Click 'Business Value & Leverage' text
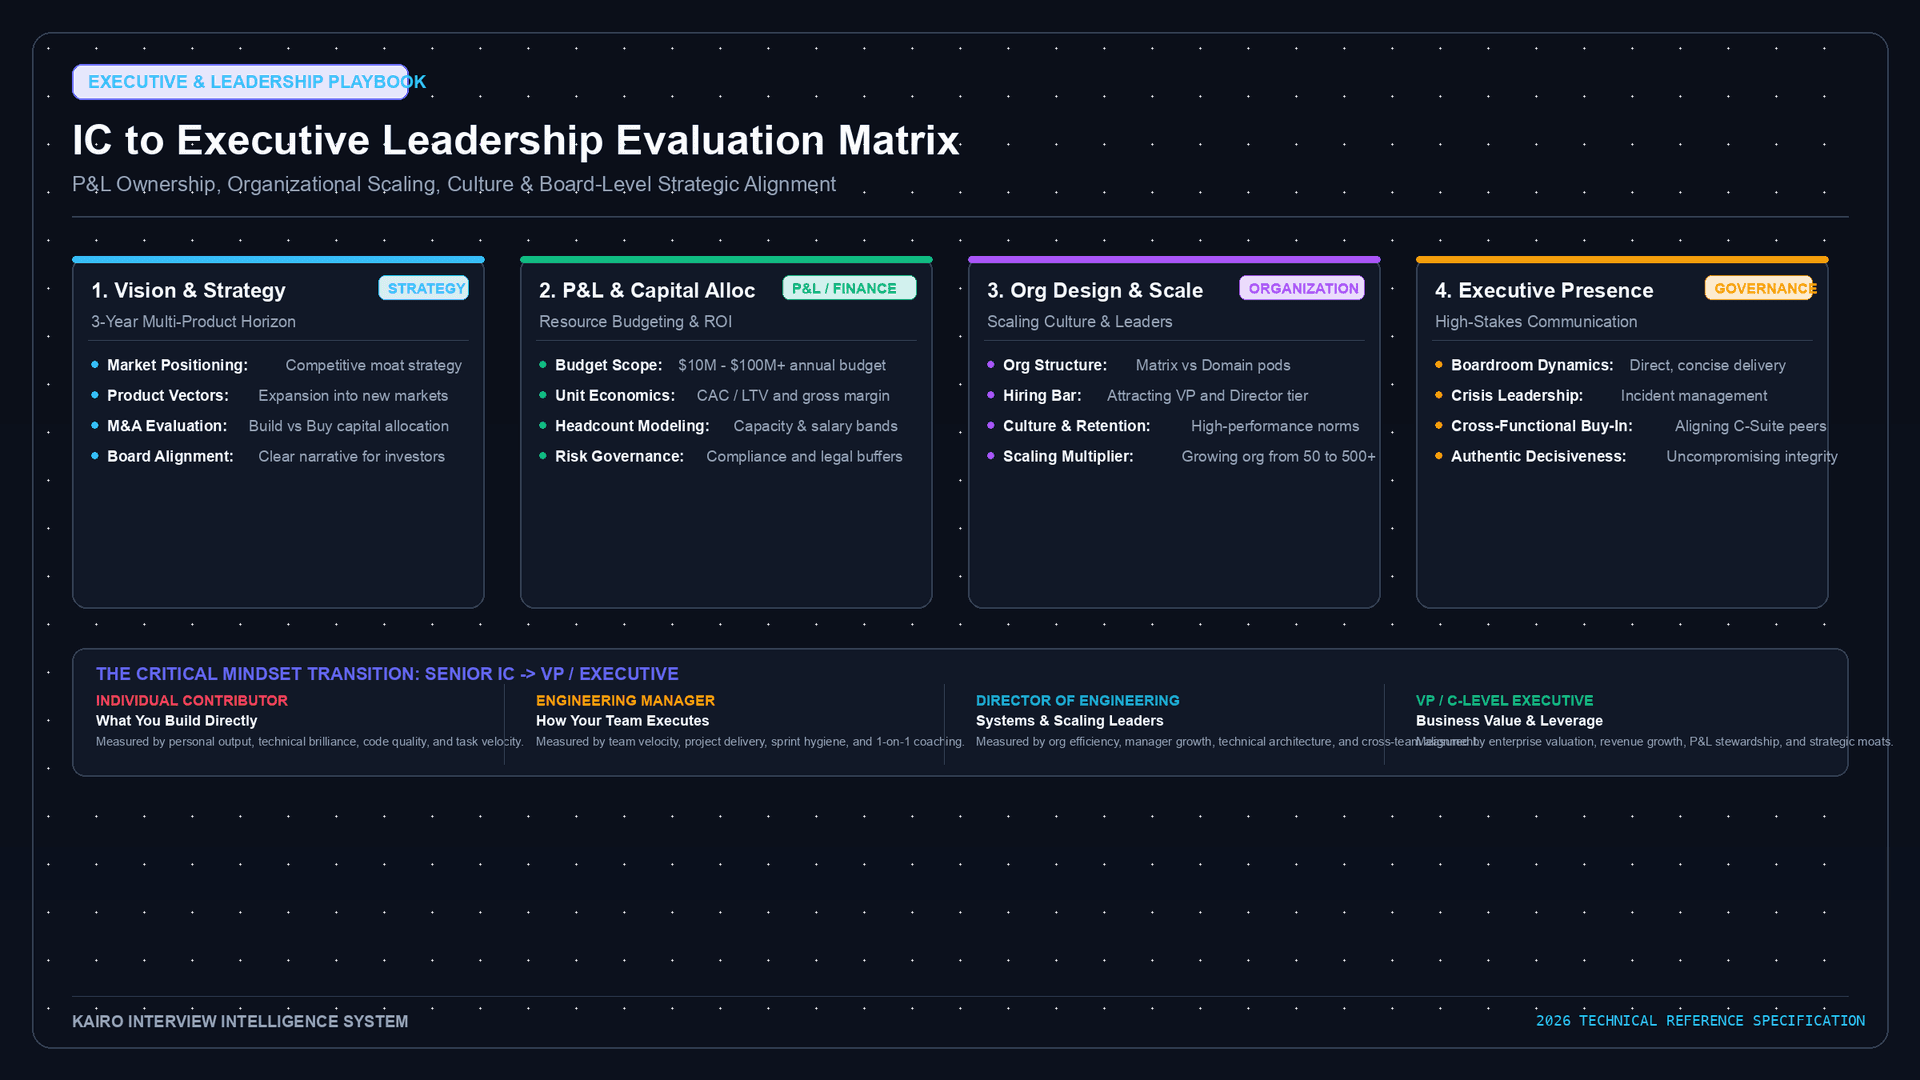 (x=1509, y=721)
